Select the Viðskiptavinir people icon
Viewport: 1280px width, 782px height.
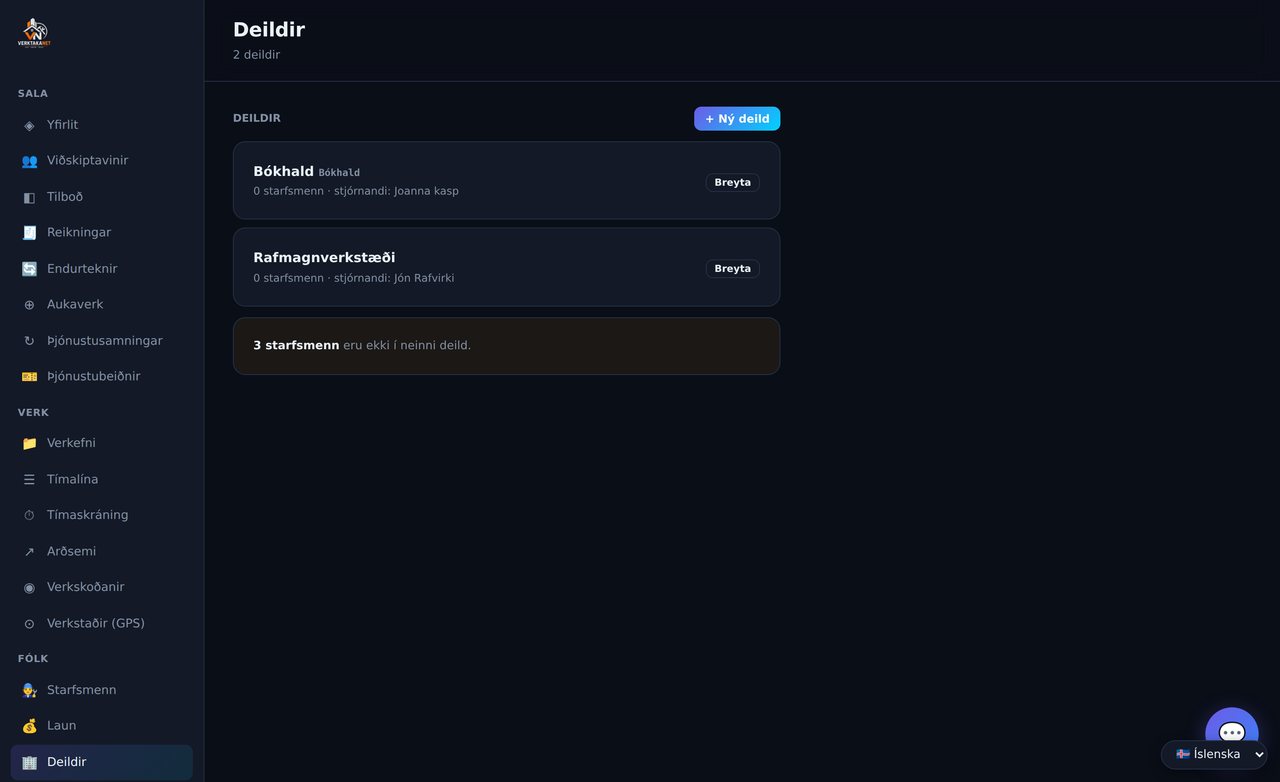pyautogui.click(x=29, y=161)
